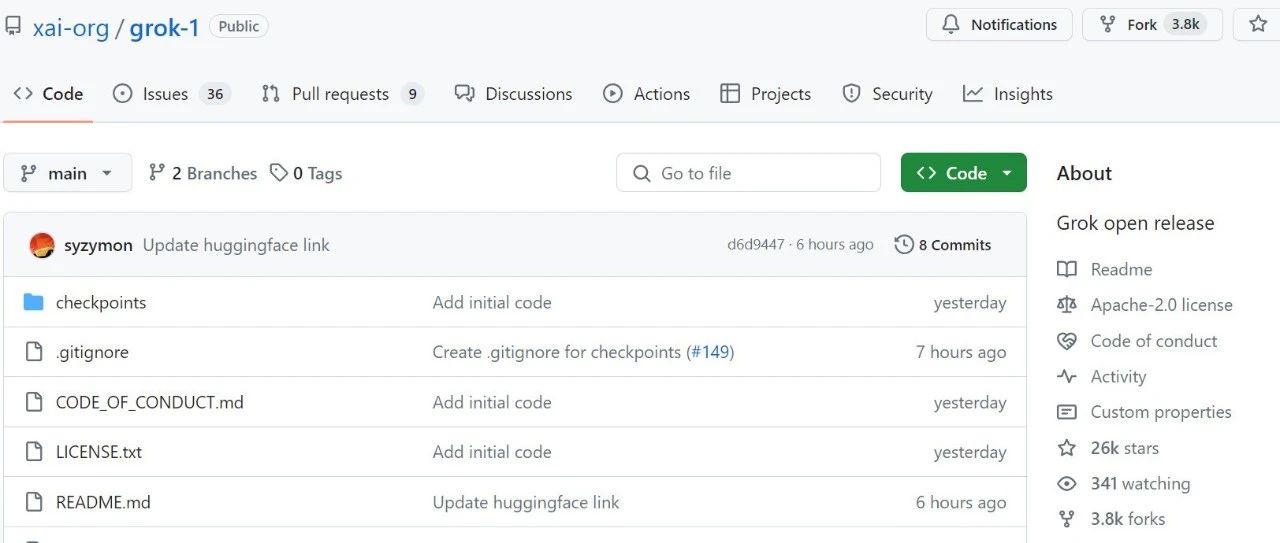Open the grok-1 repository link
Image resolution: width=1280 pixels, height=543 pixels.
pos(164,27)
